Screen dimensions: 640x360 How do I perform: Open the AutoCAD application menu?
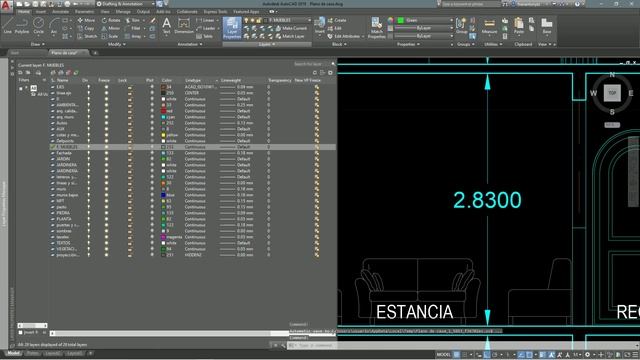pyautogui.click(x=6, y=5)
